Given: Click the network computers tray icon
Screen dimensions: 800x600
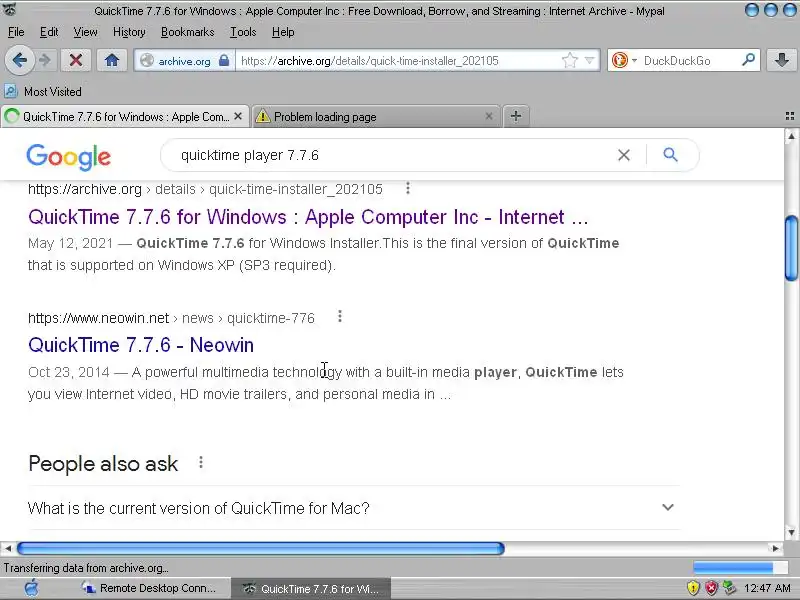Looking at the screenshot, I should coord(730,588).
